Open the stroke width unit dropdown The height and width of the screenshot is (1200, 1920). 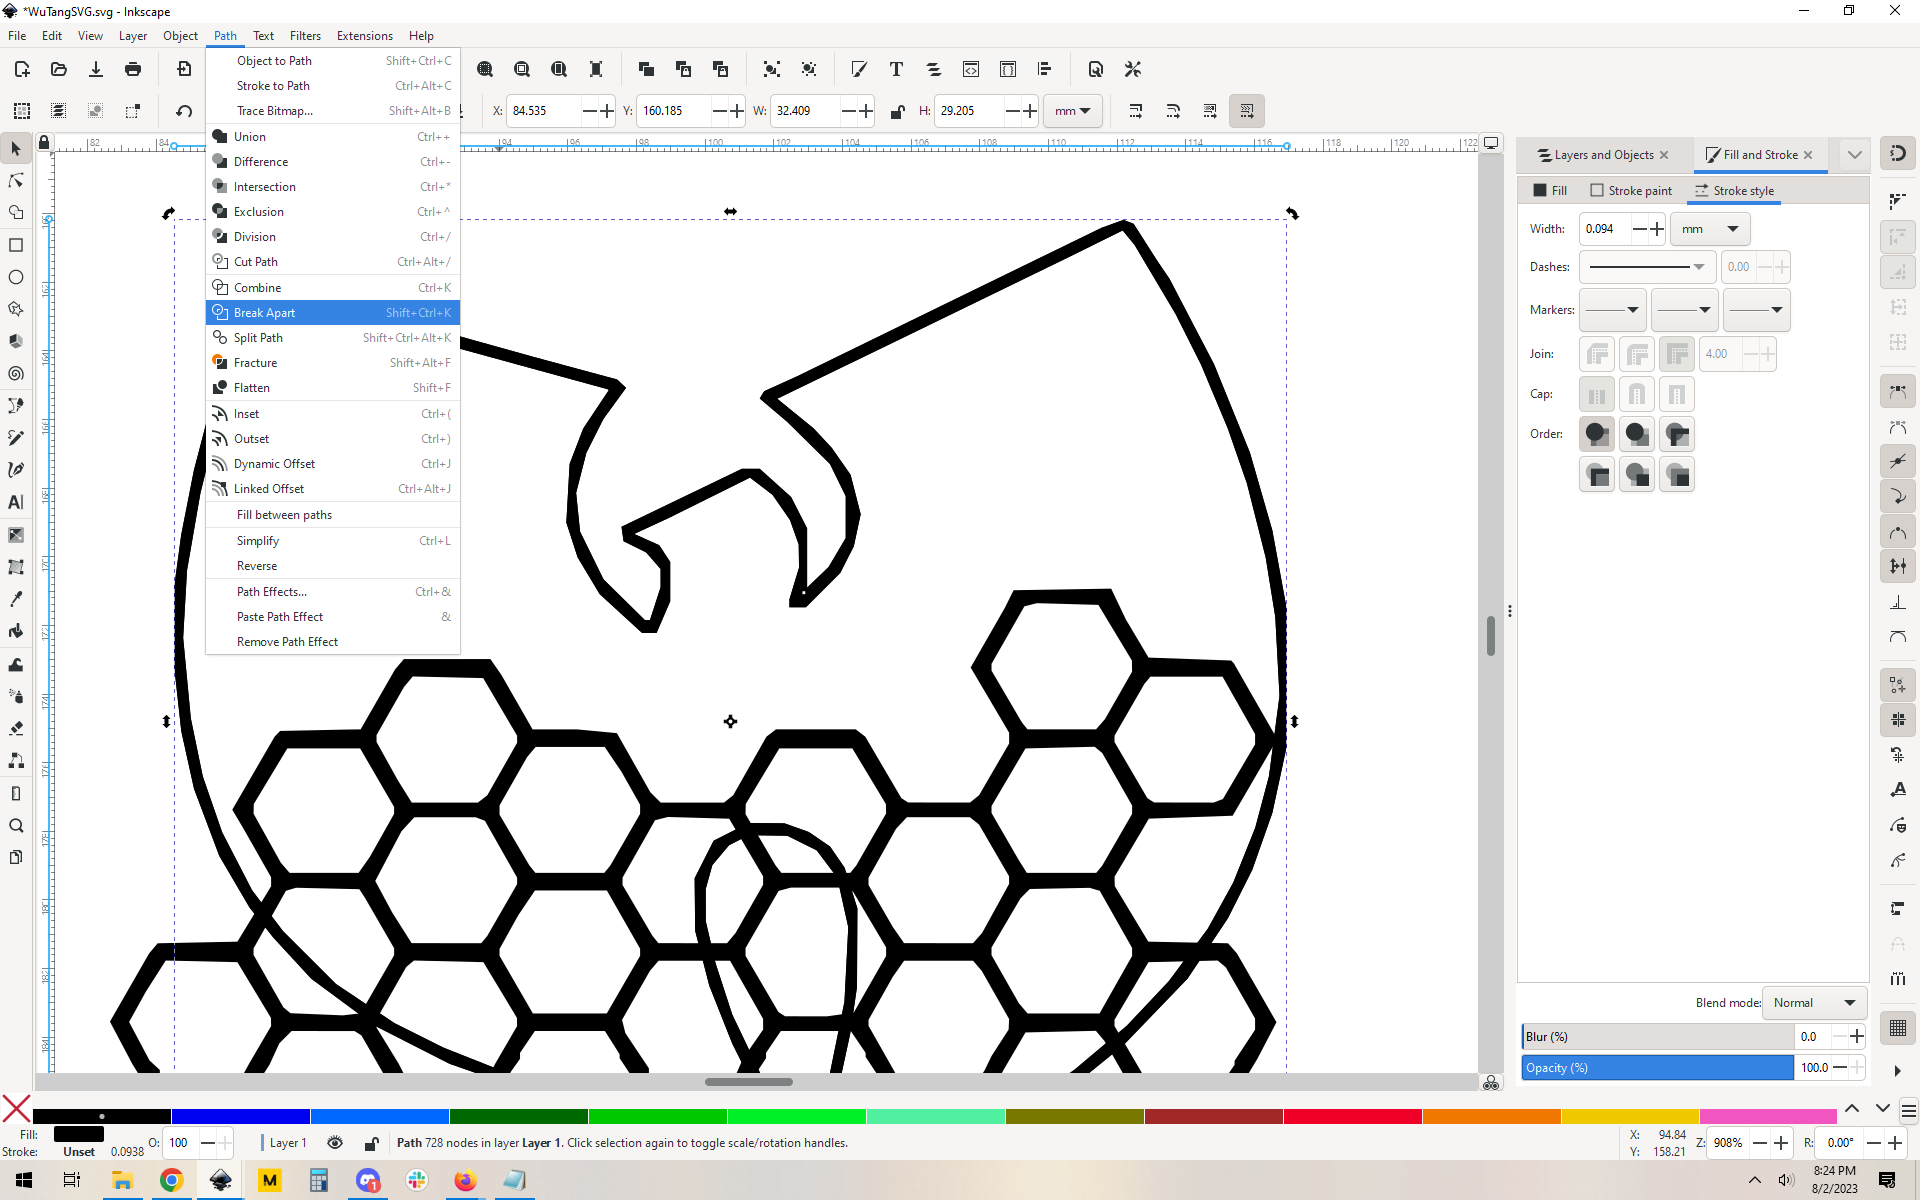point(1711,229)
